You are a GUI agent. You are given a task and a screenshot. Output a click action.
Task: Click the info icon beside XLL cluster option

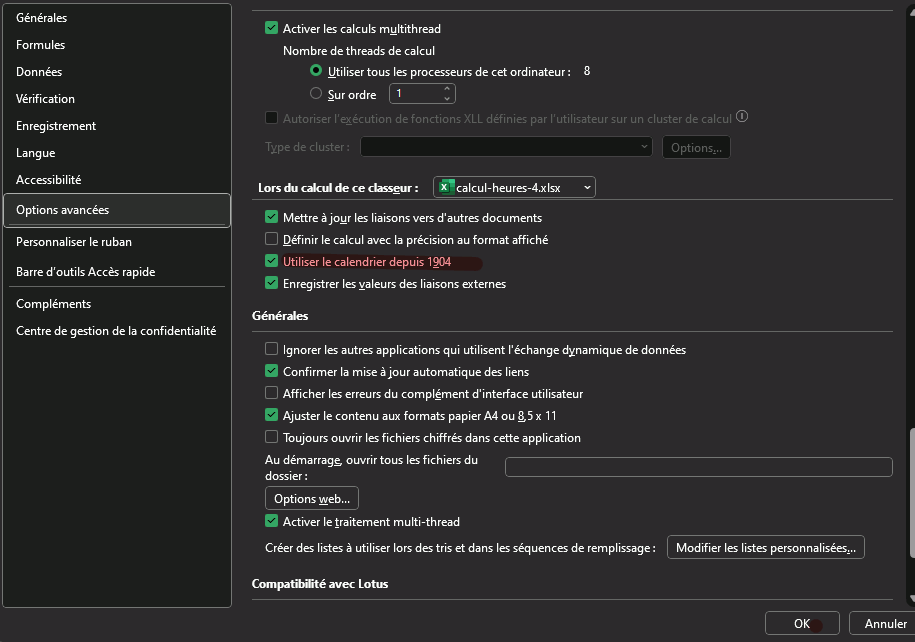pyautogui.click(x=742, y=118)
